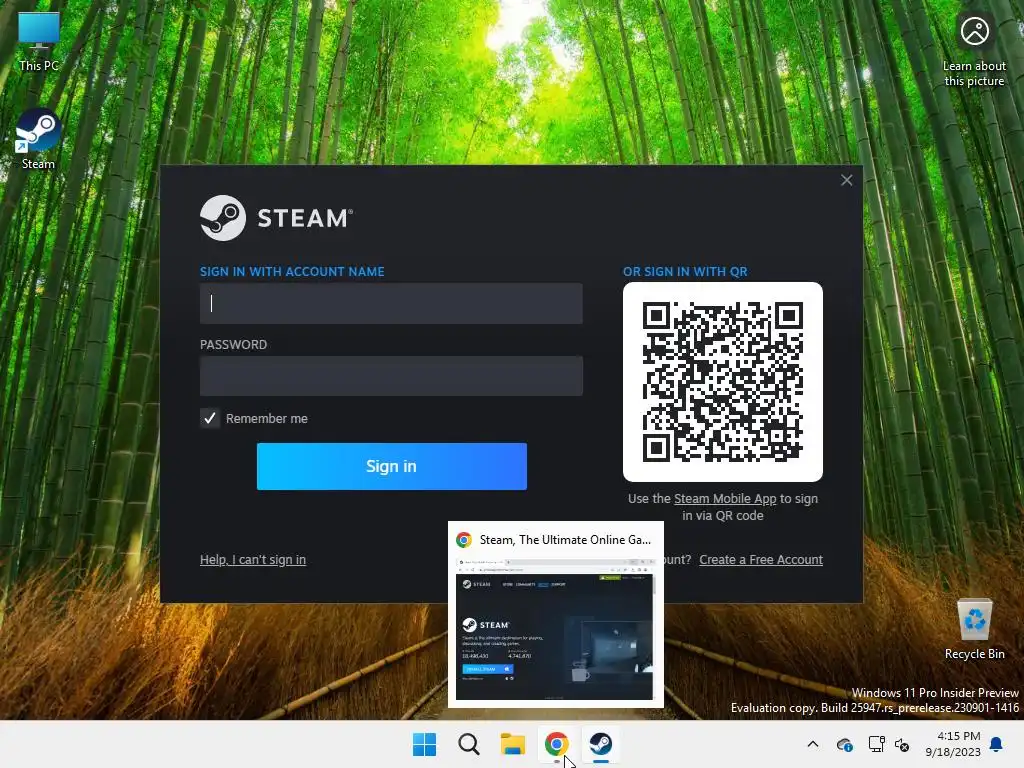Click the Remember me label text
Image resolution: width=1024 pixels, height=768 pixels.
[x=266, y=418]
